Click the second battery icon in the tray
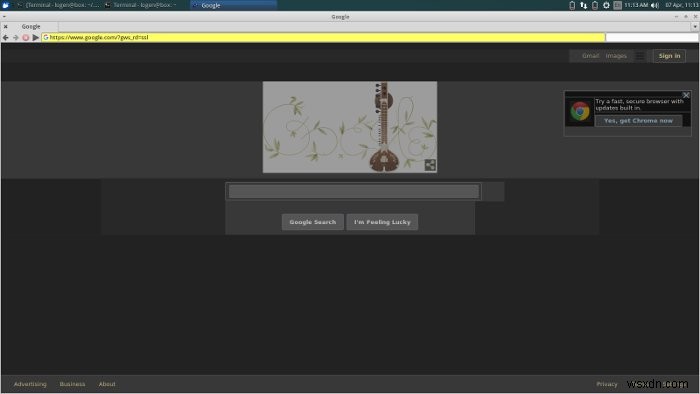 pyautogui.click(x=595, y=5)
